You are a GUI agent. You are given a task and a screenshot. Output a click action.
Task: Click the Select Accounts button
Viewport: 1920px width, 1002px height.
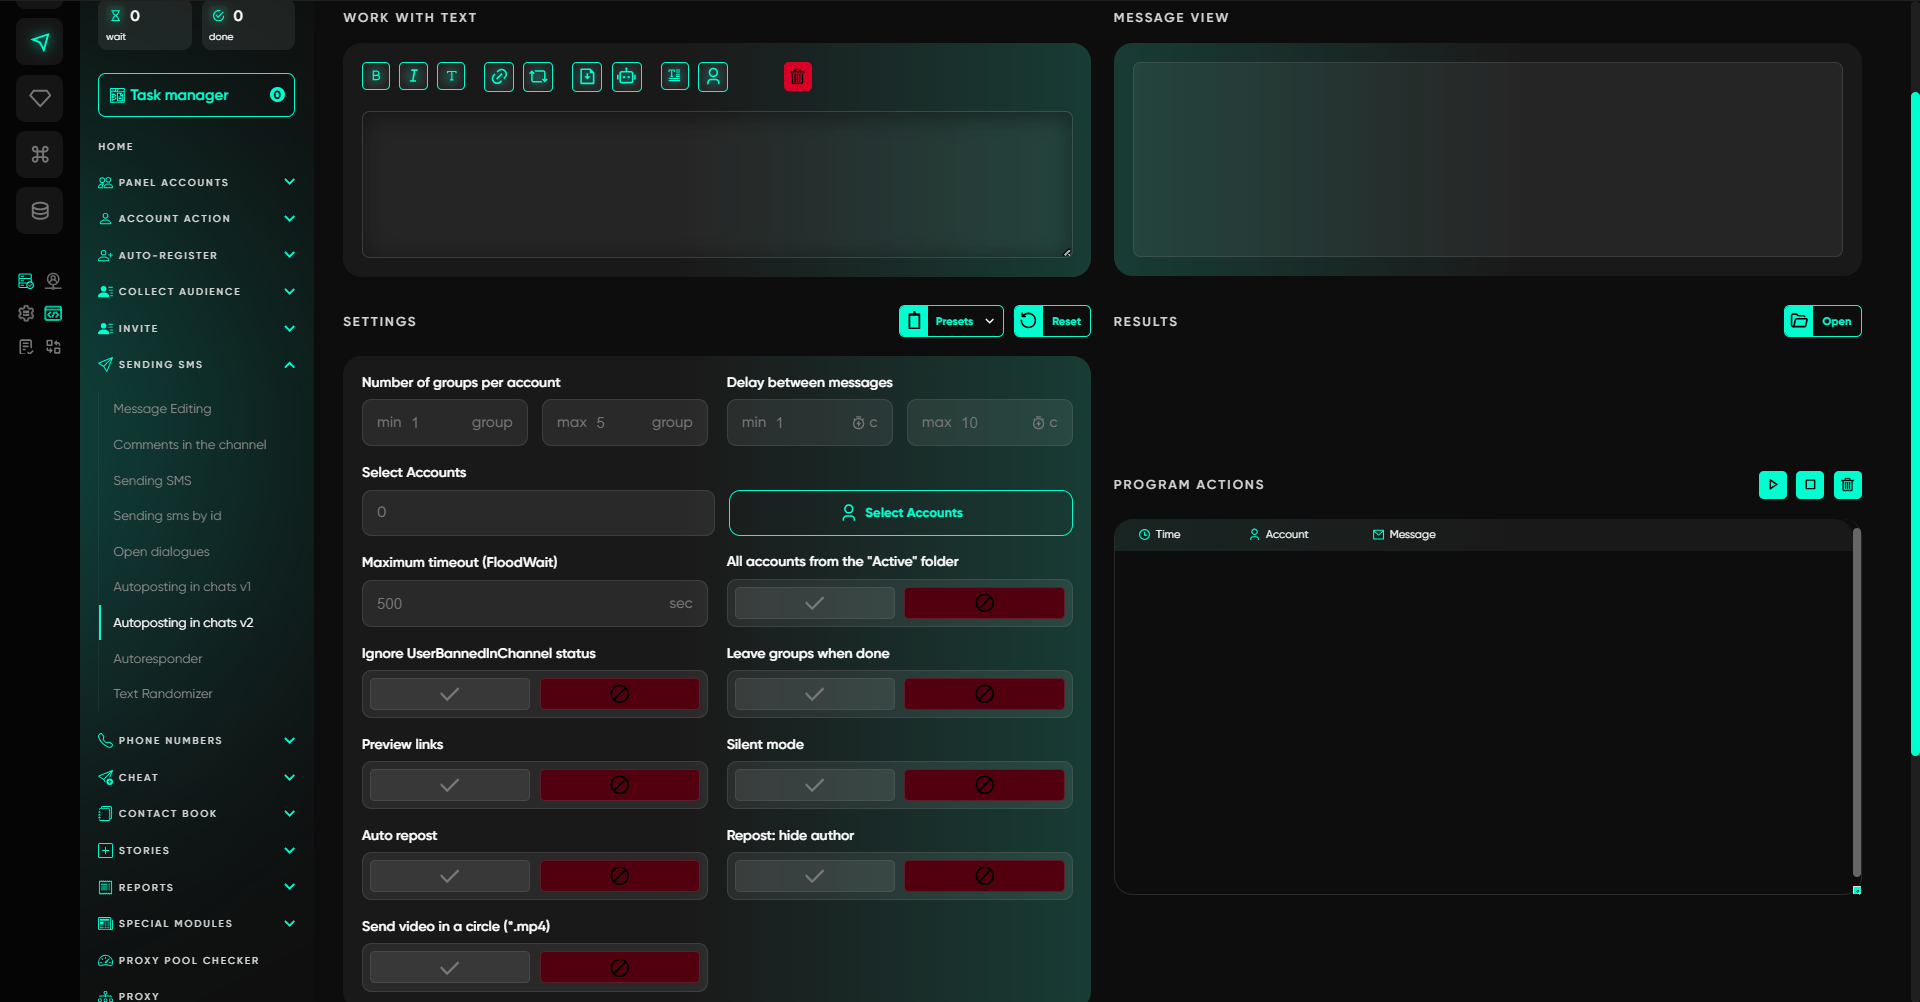900,513
